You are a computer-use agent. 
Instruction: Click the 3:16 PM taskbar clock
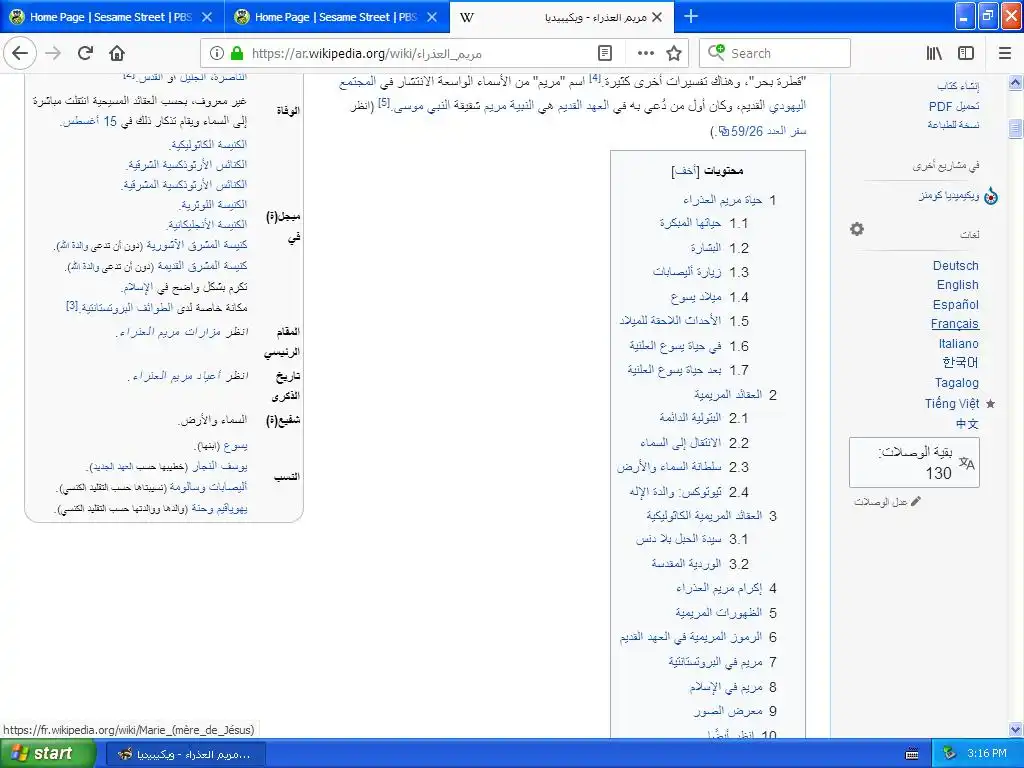pyautogui.click(x=987, y=753)
